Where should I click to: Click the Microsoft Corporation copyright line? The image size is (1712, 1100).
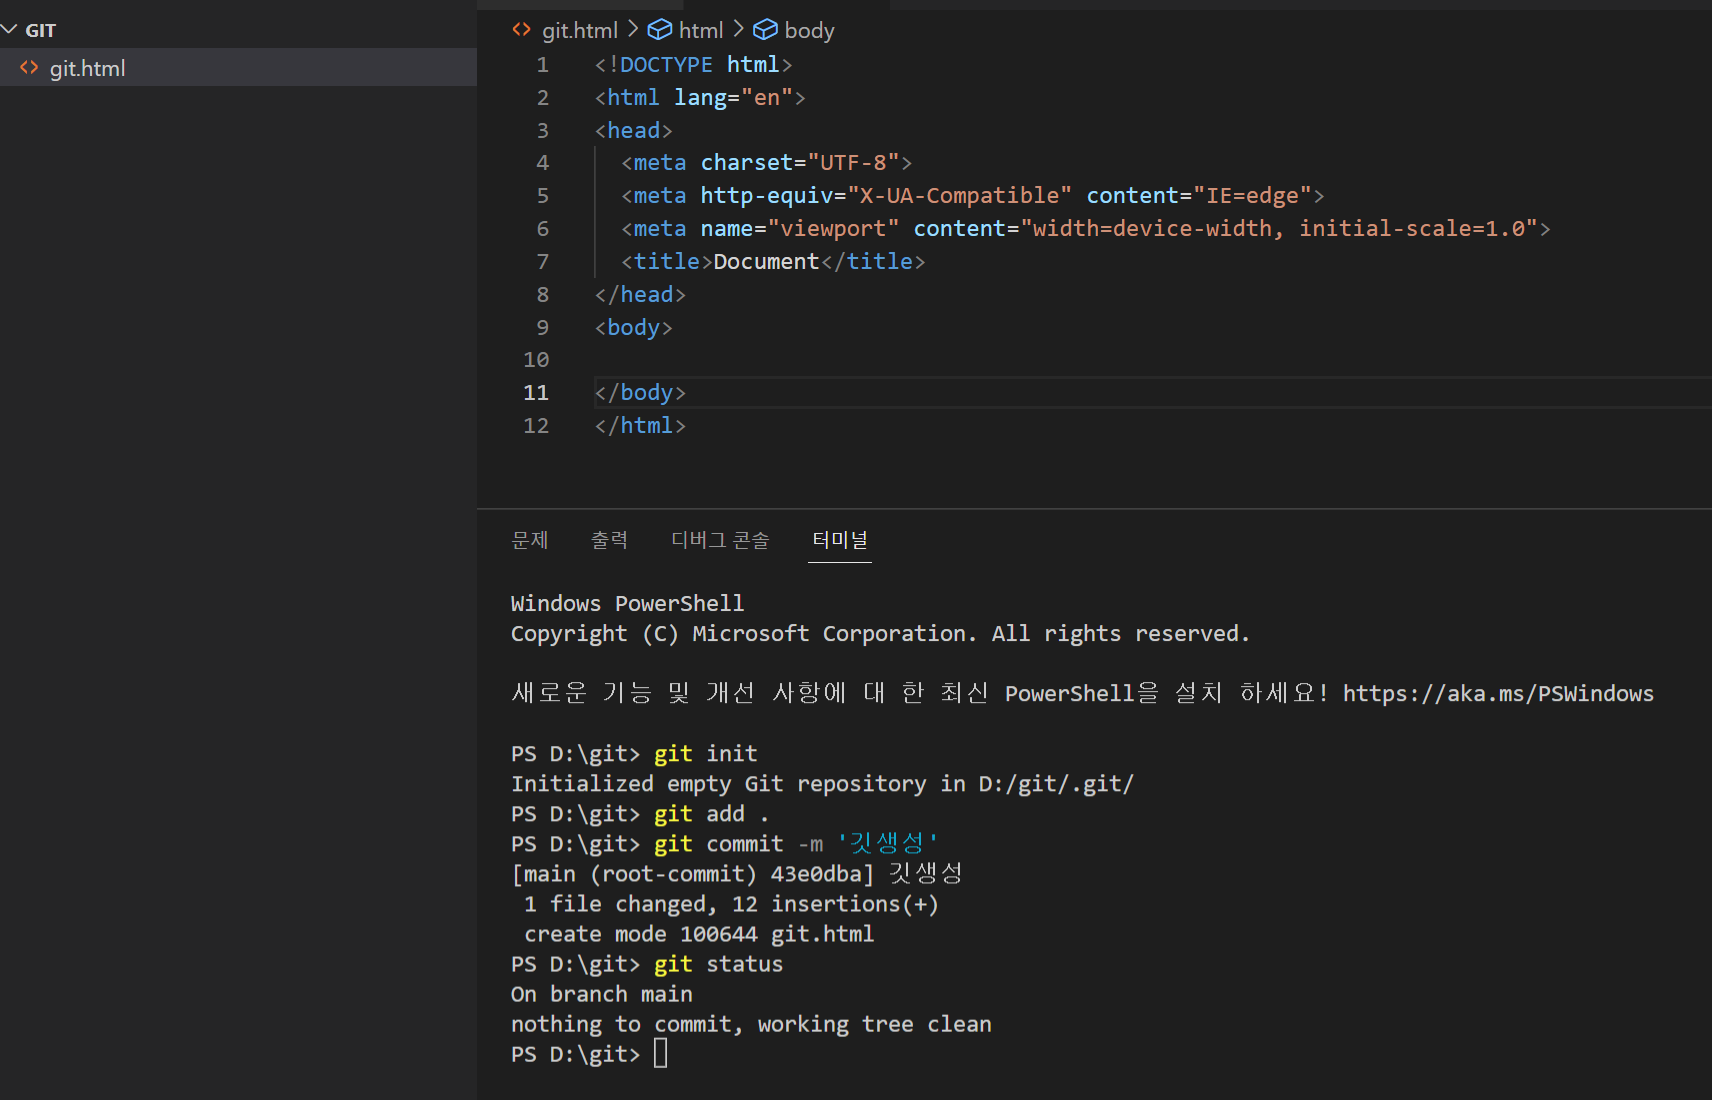[880, 633]
